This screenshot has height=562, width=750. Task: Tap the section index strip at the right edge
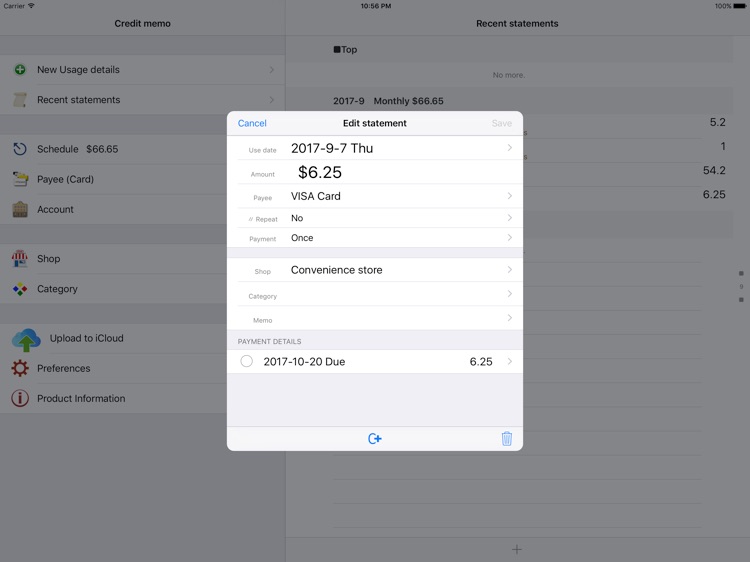pyautogui.click(x=741, y=287)
